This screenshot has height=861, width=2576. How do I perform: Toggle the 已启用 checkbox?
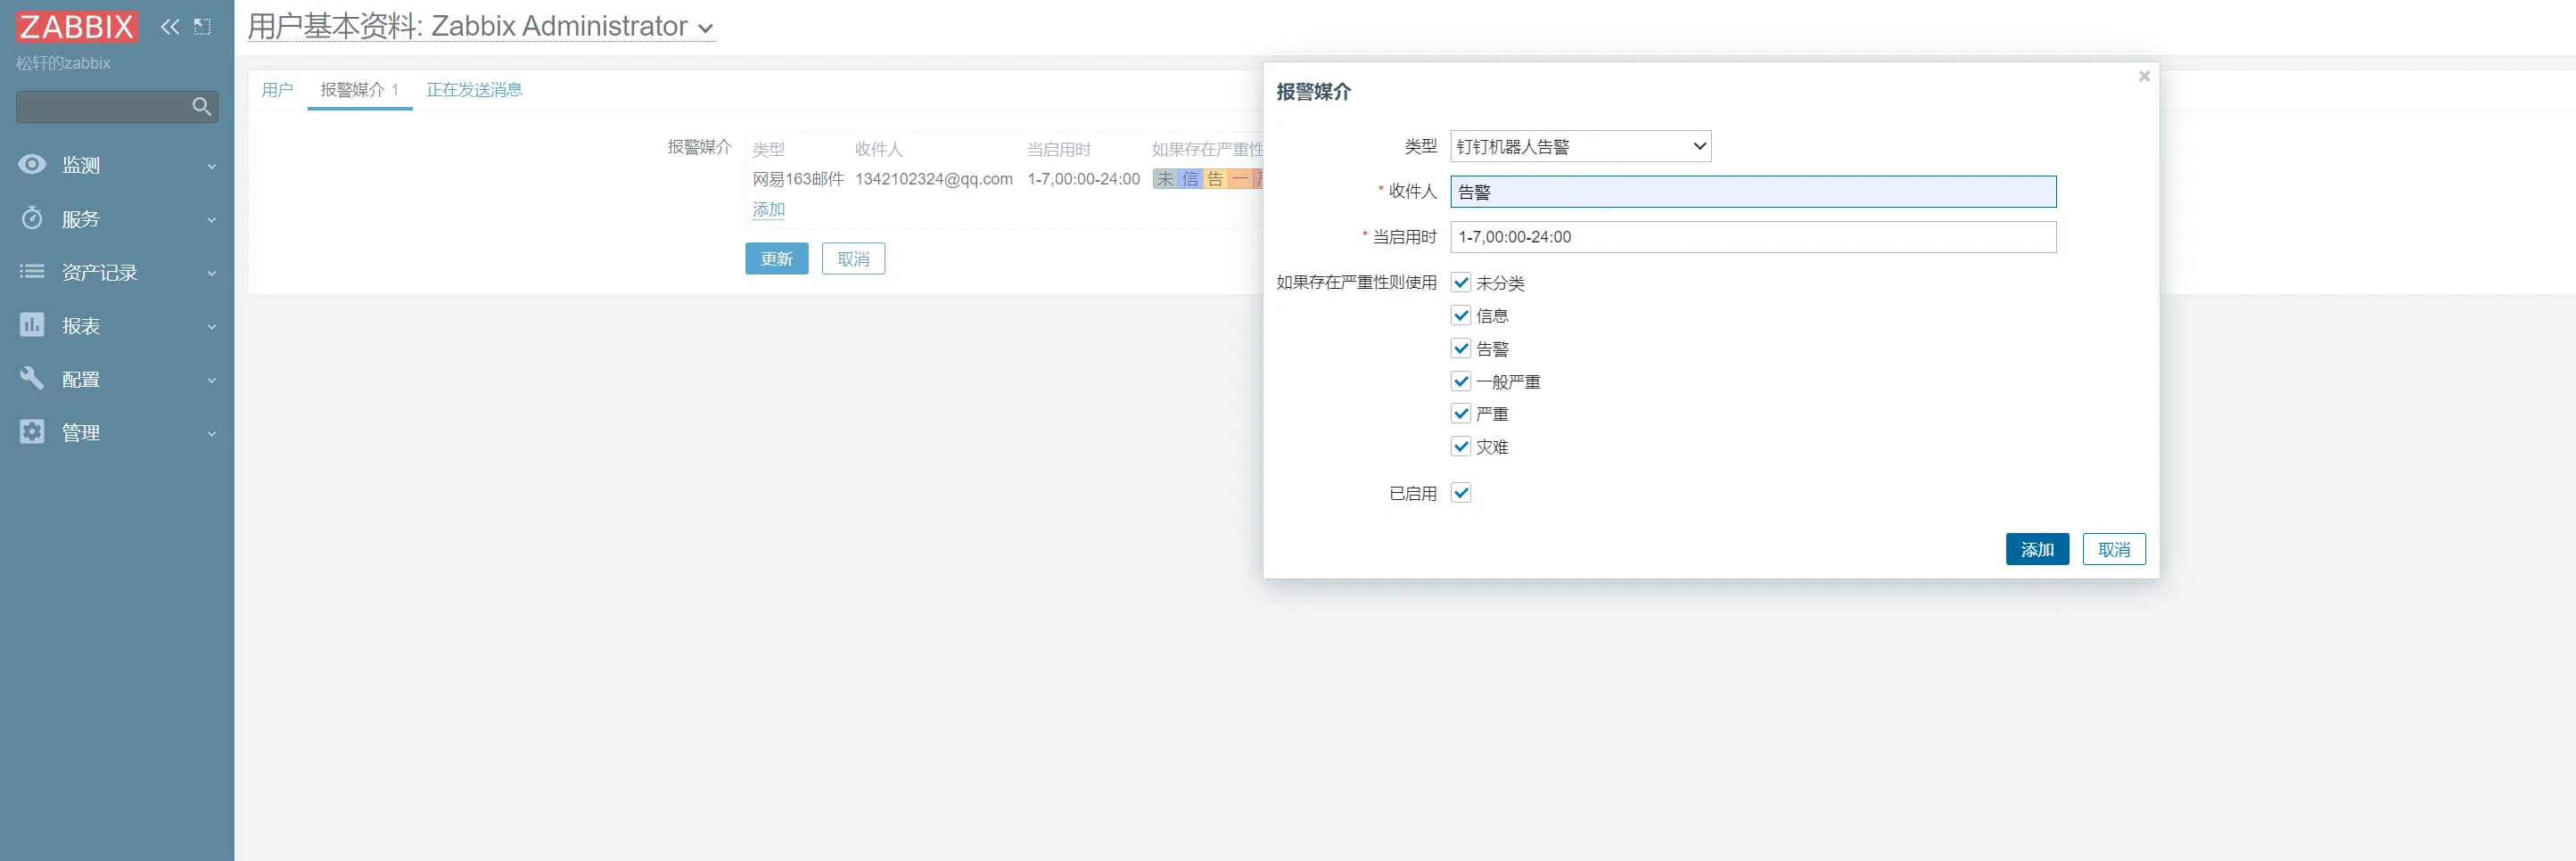coord(1461,493)
